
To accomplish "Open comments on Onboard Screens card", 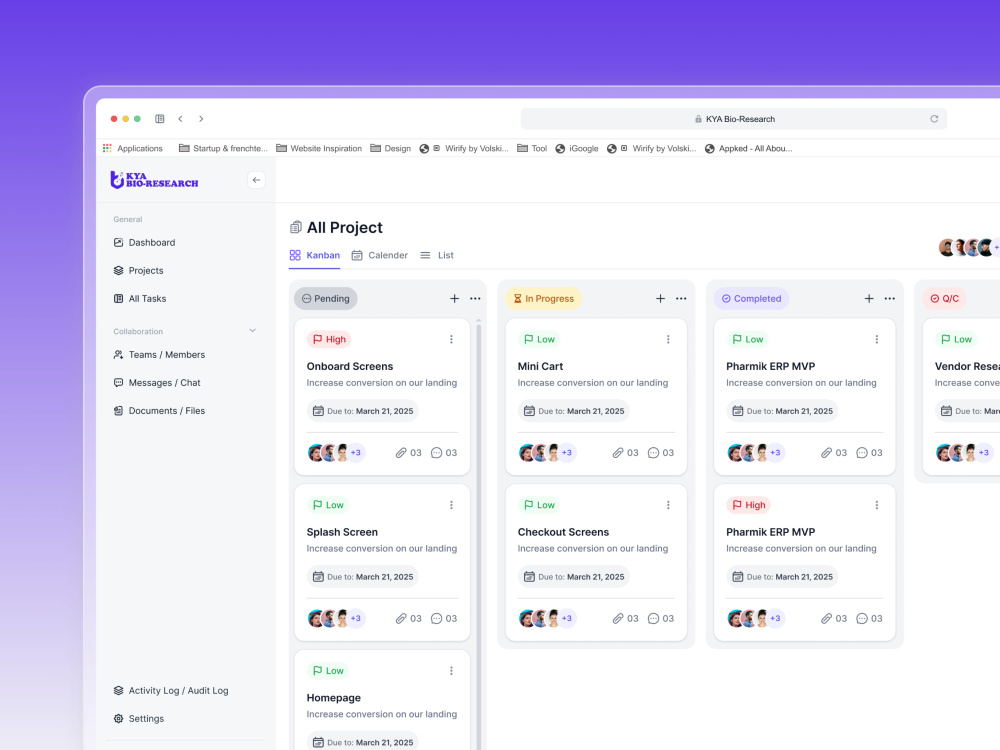I will 444,453.
